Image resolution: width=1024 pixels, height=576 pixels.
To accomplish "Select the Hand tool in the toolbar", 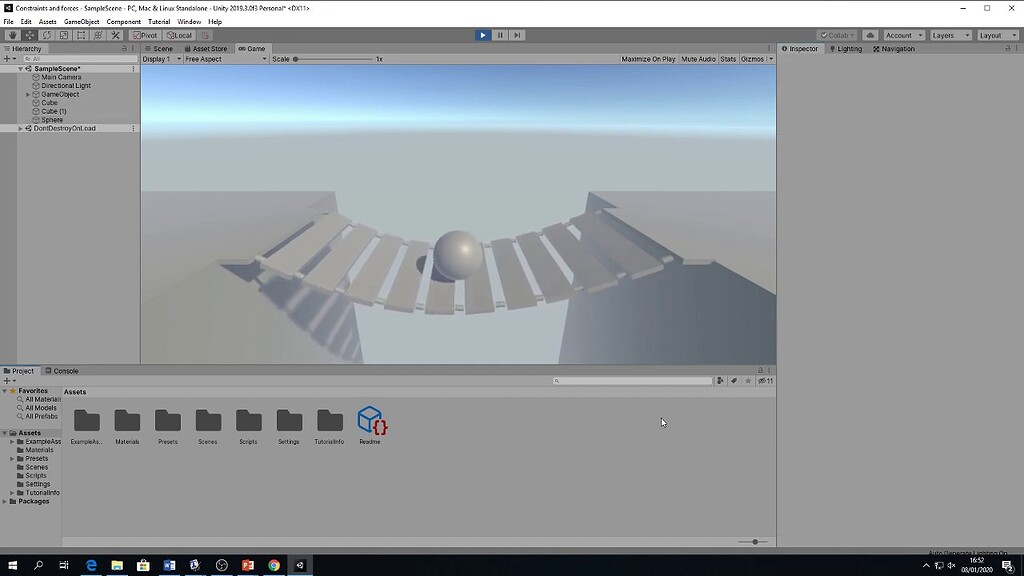I will tap(13, 35).
